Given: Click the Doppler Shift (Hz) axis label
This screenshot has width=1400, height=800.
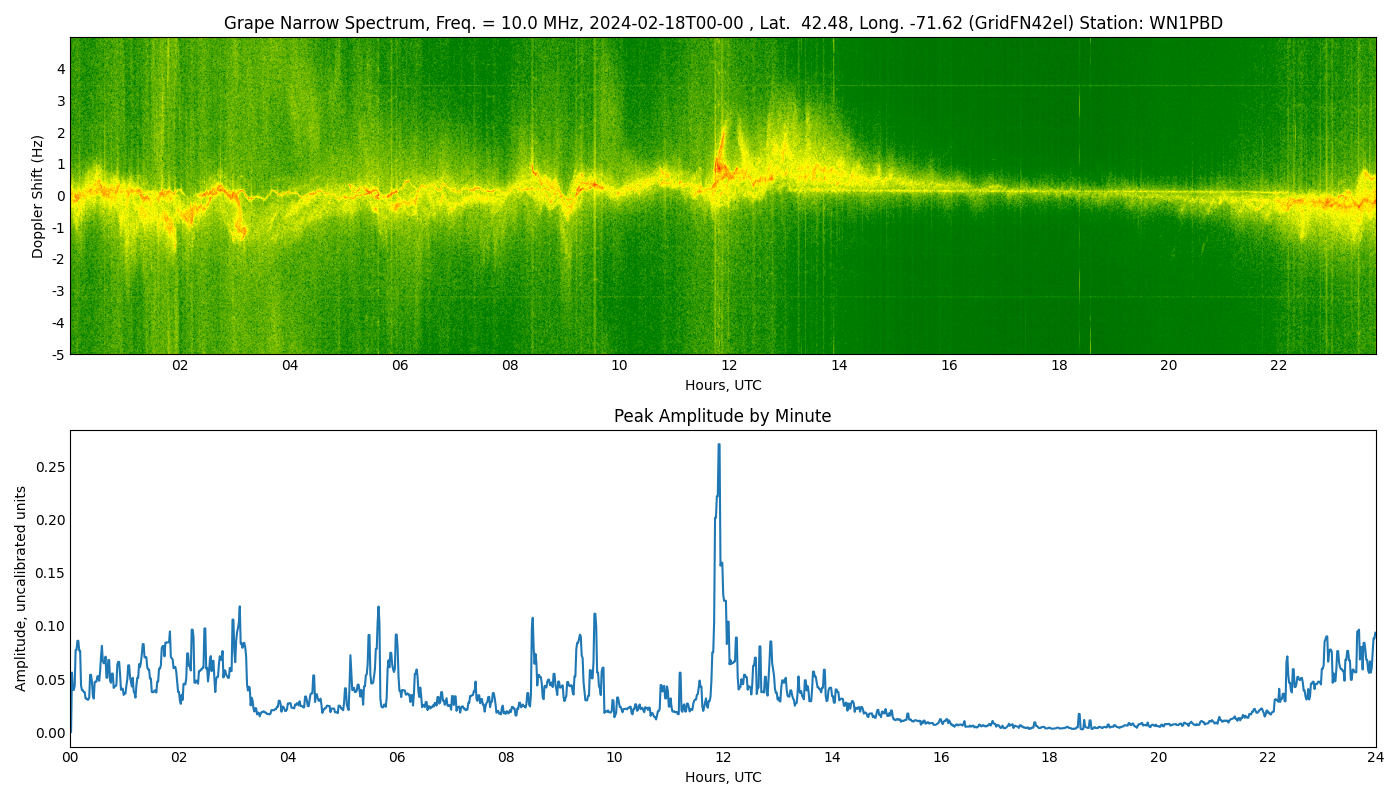Looking at the screenshot, I should coord(38,196).
